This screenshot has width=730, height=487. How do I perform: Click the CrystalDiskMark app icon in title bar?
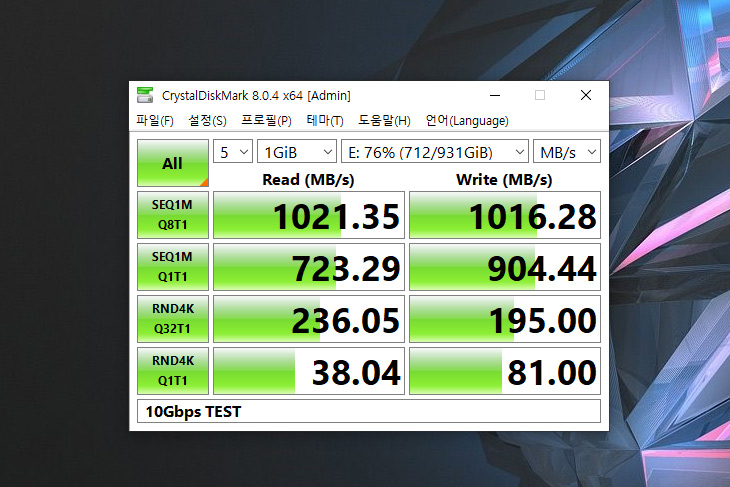145,95
